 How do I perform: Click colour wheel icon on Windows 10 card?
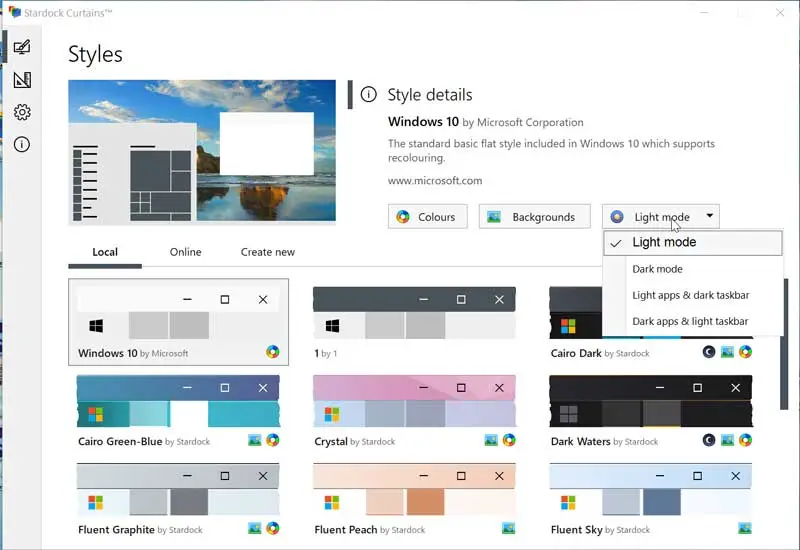pyautogui.click(x=272, y=352)
